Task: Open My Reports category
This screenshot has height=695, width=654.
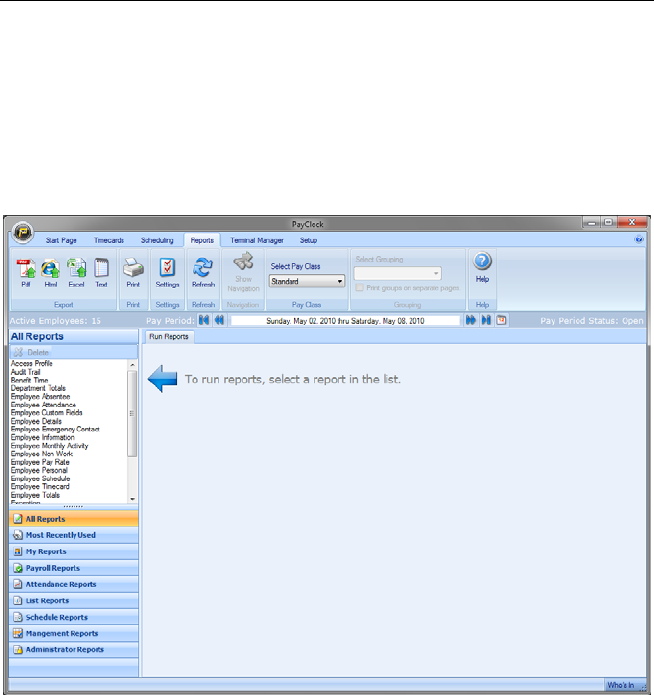Action: coord(74,551)
